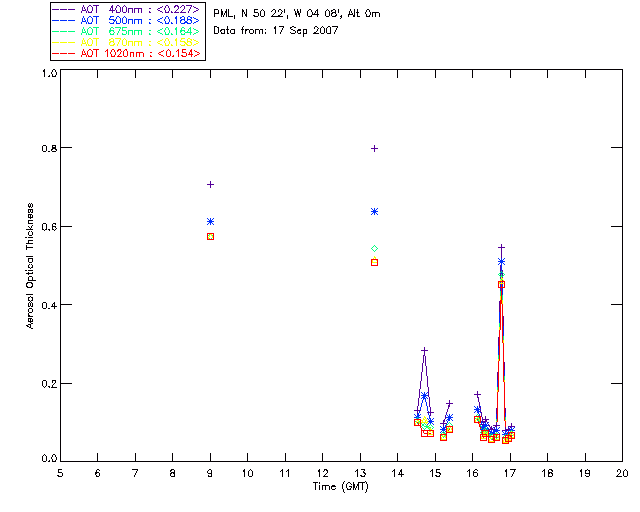Click the red dashed line sample in legend
This screenshot has width=640, height=512.
64,53
